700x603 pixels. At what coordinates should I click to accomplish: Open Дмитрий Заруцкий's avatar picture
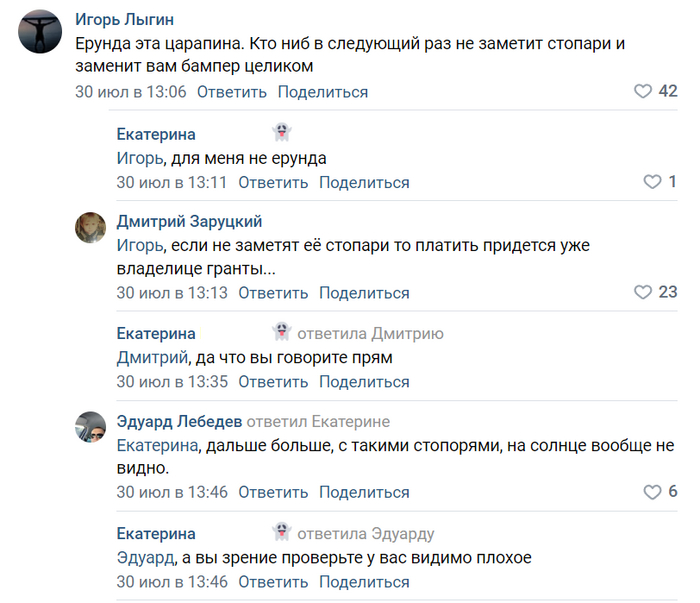click(91, 228)
